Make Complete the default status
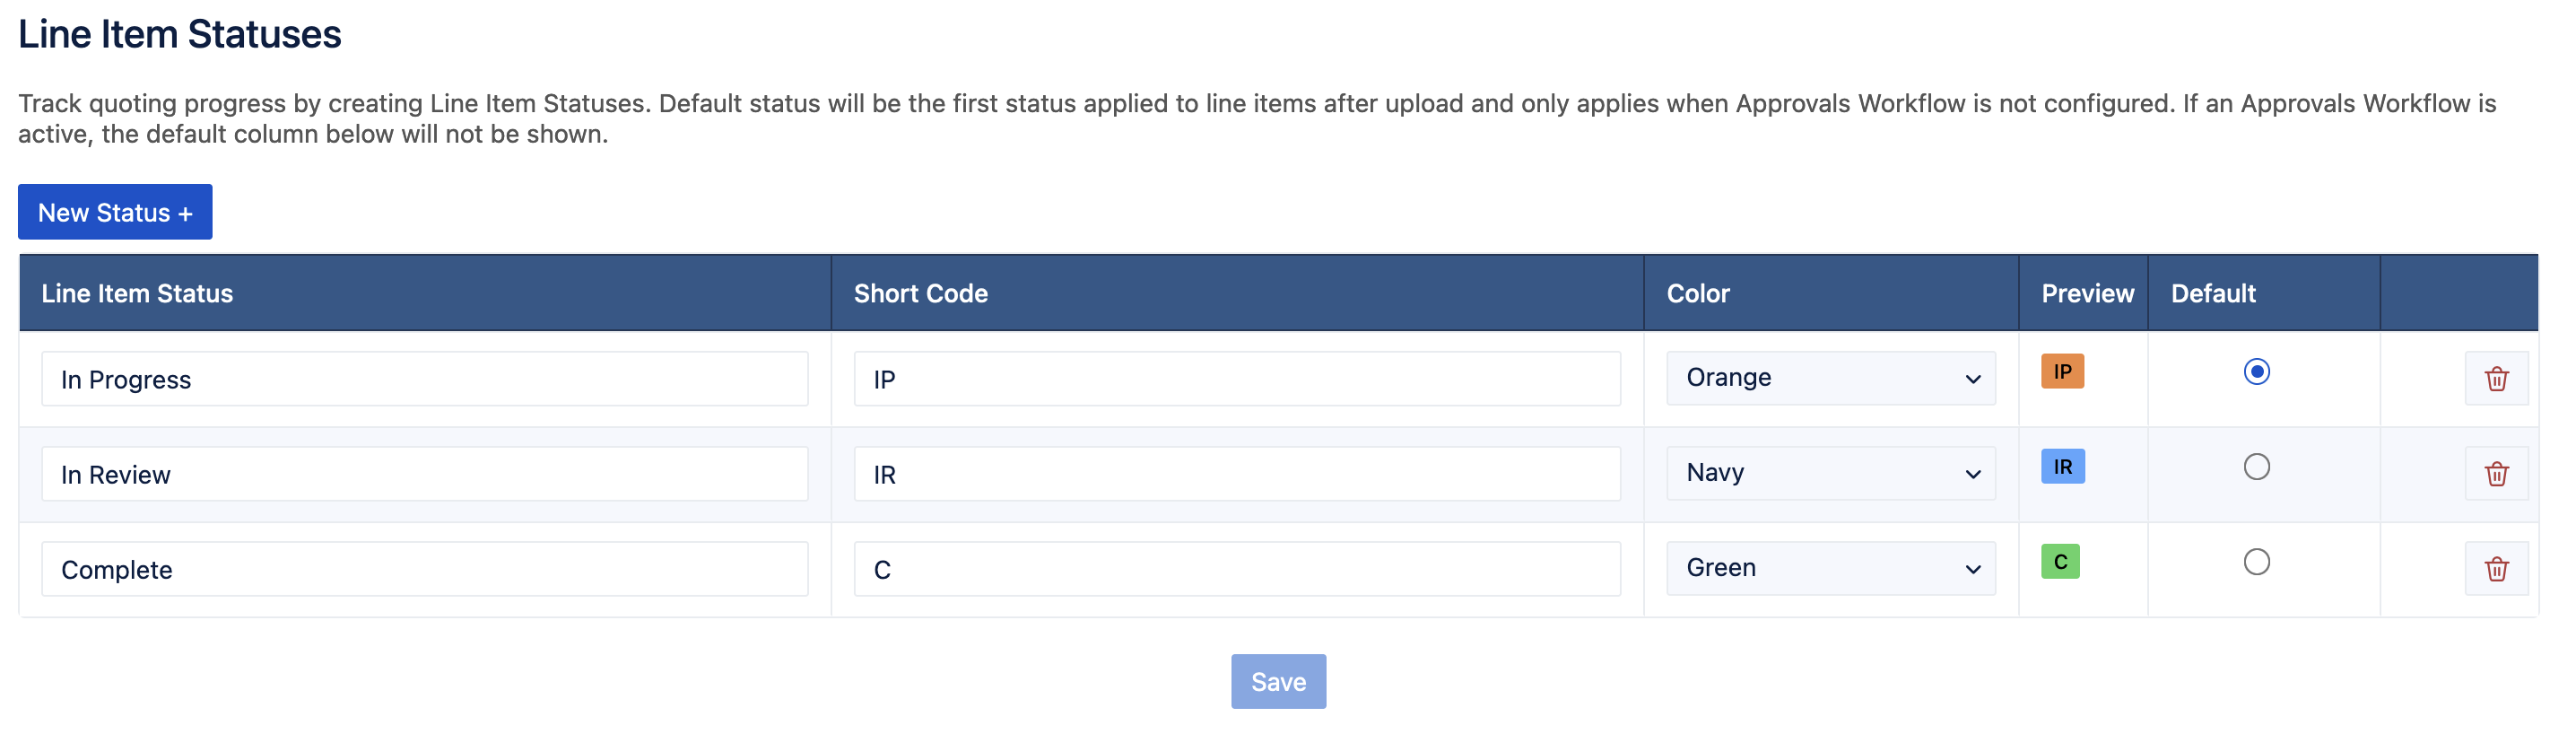 pyautogui.click(x=2256, y=561)
